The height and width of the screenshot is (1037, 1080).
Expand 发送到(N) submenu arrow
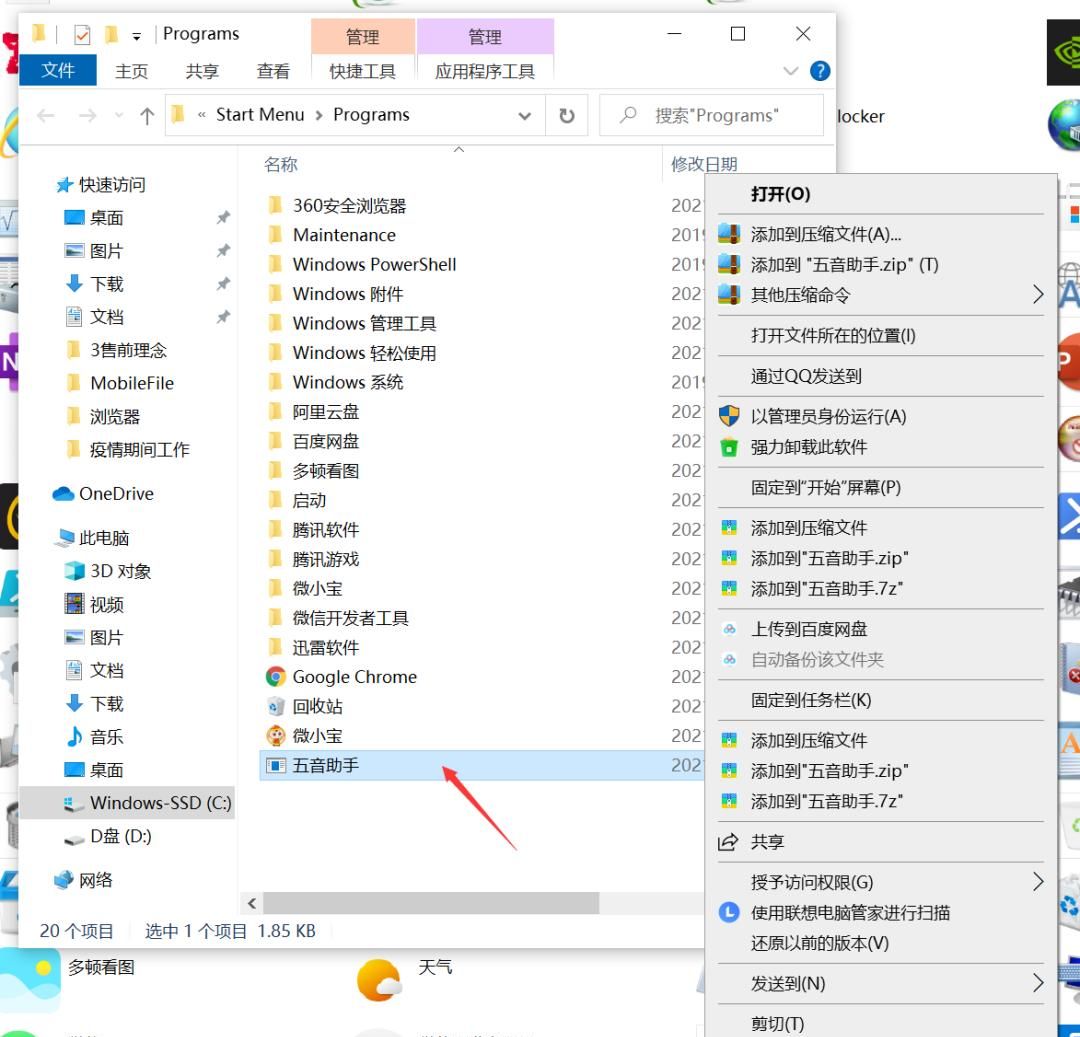click(1038, 983)
